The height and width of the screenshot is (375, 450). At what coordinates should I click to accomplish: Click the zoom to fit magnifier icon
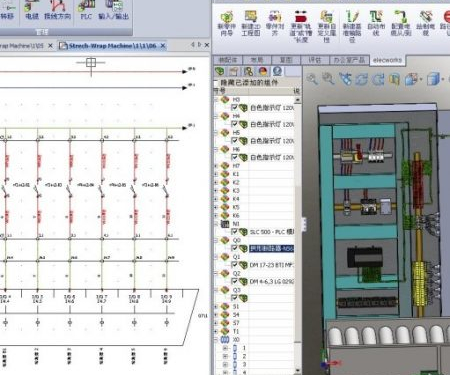(312, 79)
